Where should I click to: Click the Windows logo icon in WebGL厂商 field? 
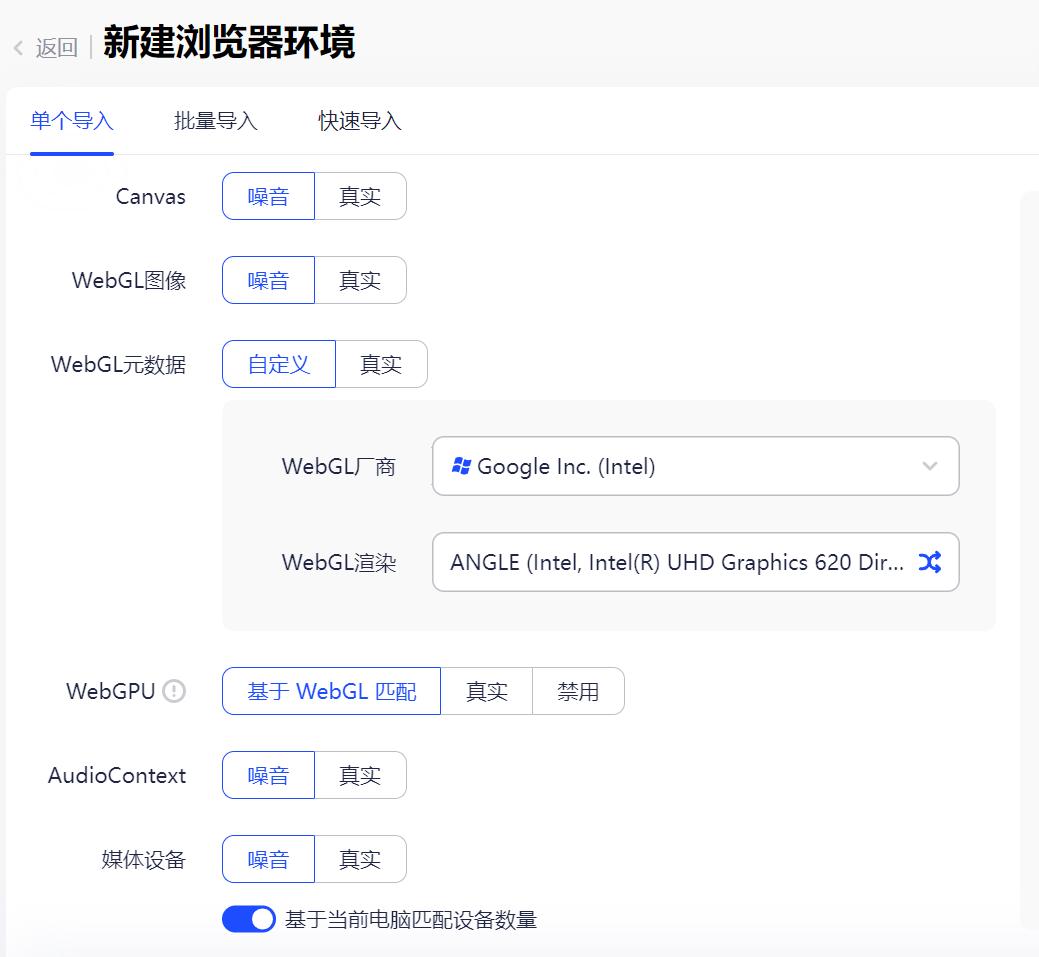(461, 466)
